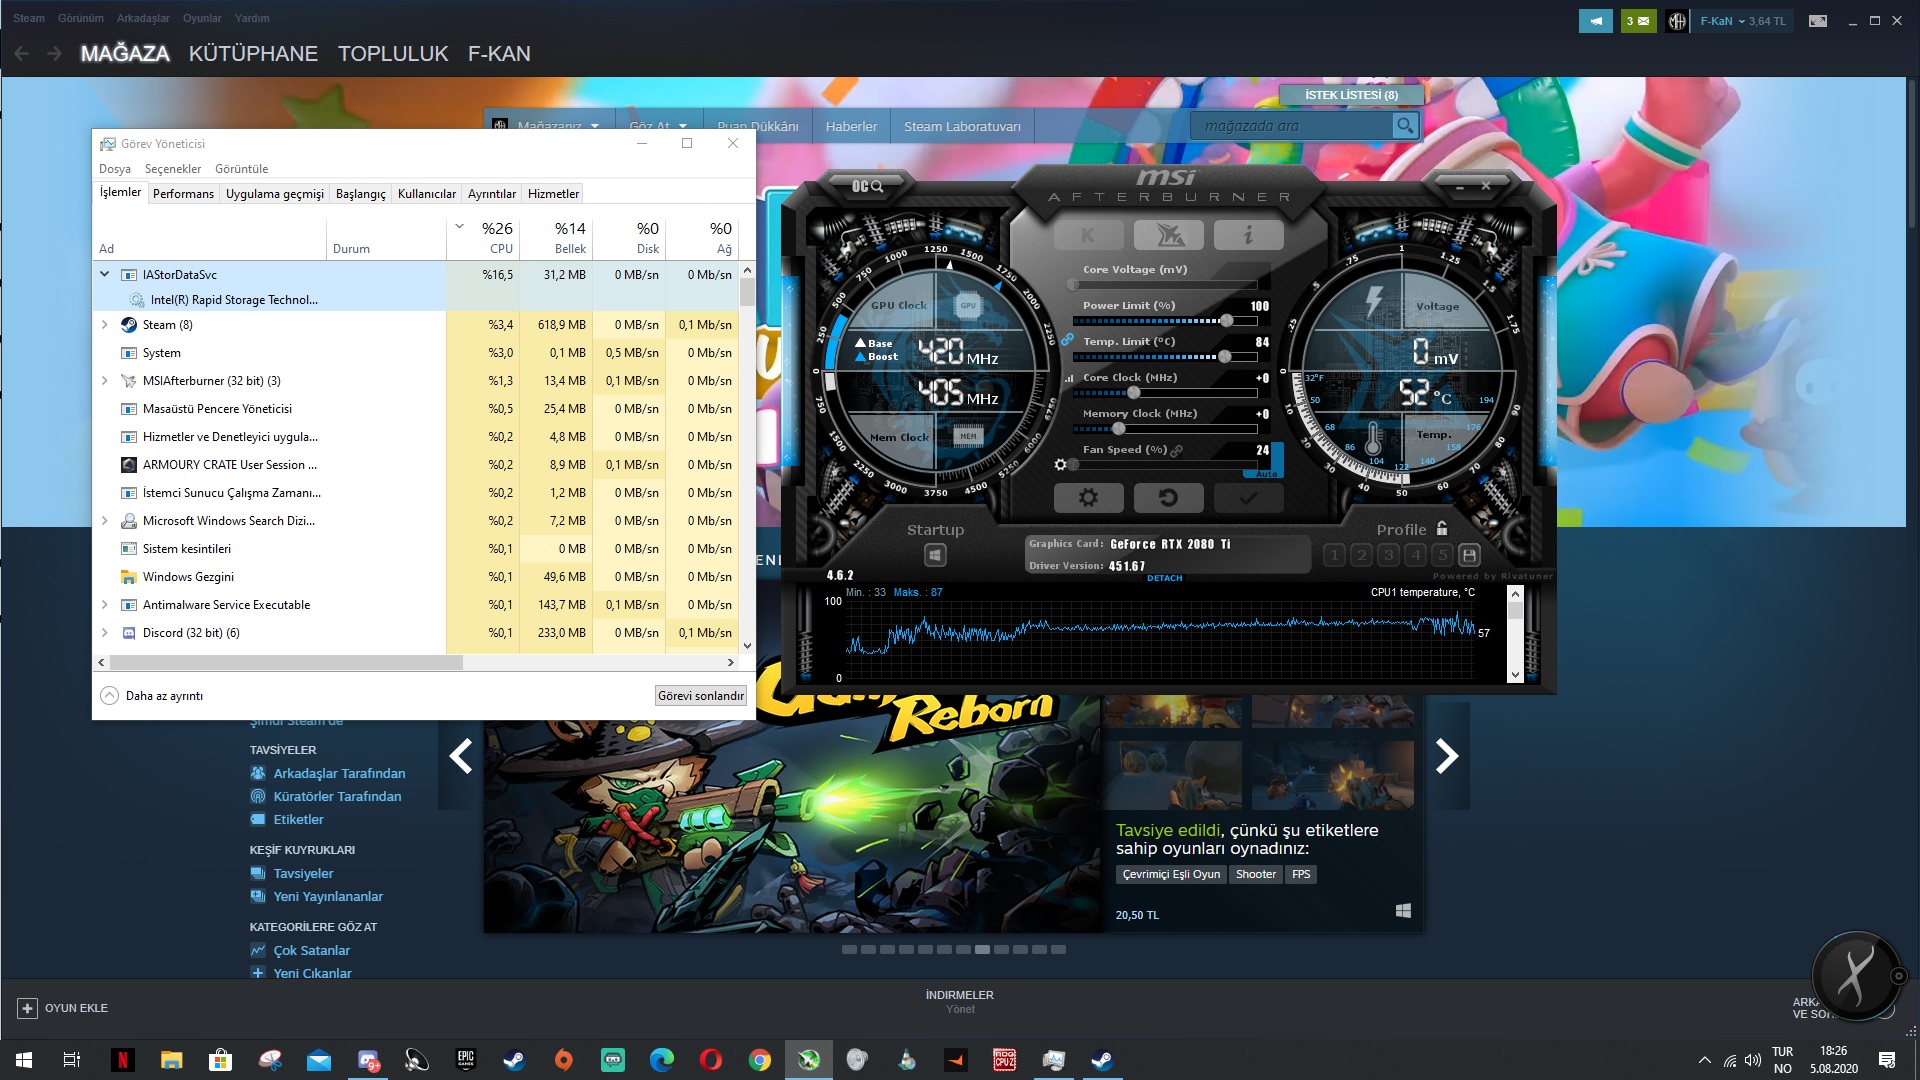
Task: Expand Microsoft Windows Search process group
Action: [x=104, y=520]
